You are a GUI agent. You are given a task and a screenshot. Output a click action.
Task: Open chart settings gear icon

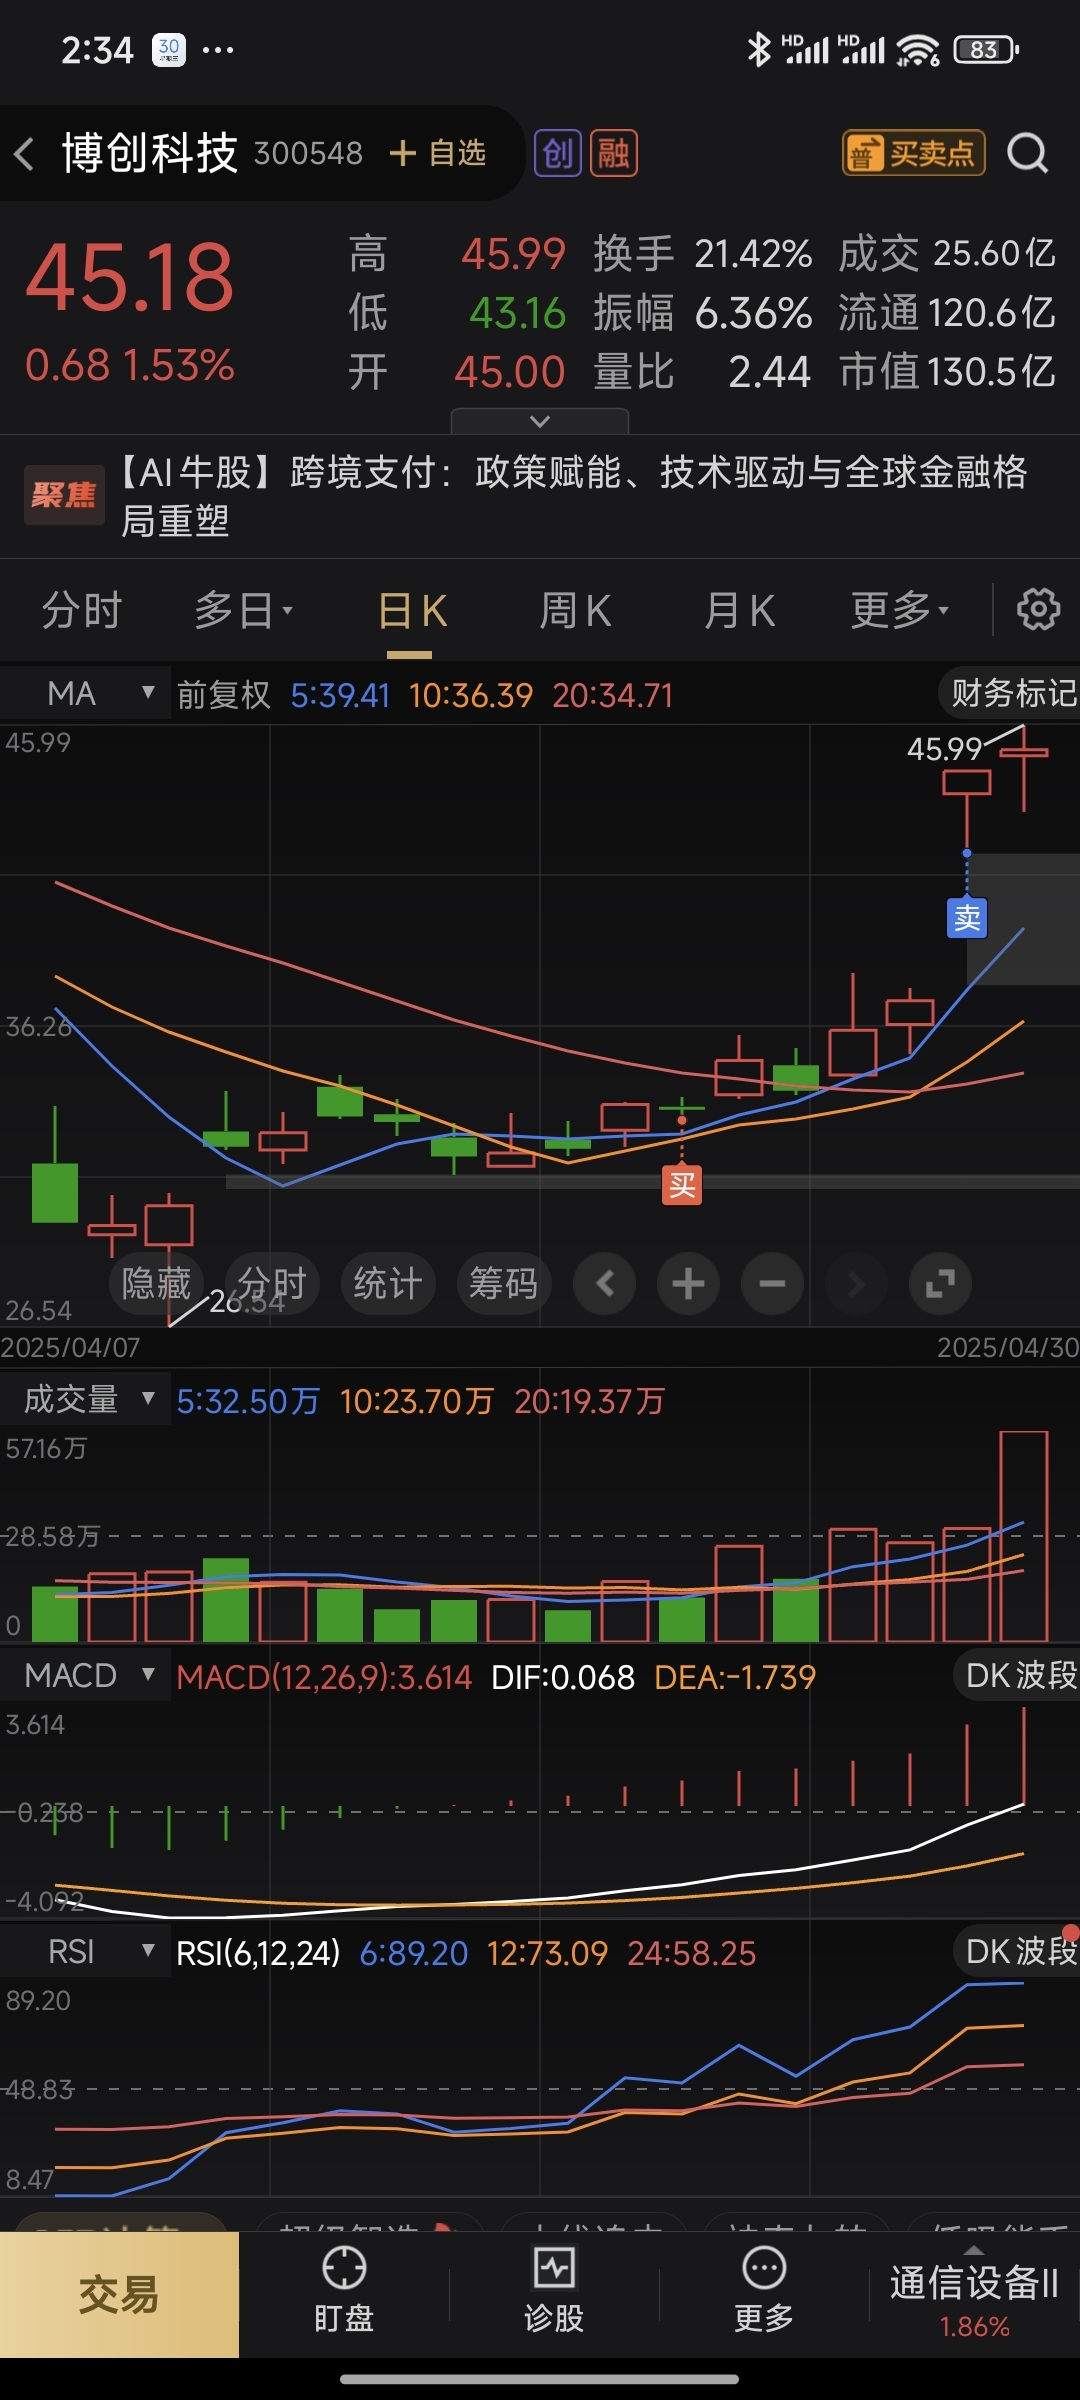[1038, 609]
